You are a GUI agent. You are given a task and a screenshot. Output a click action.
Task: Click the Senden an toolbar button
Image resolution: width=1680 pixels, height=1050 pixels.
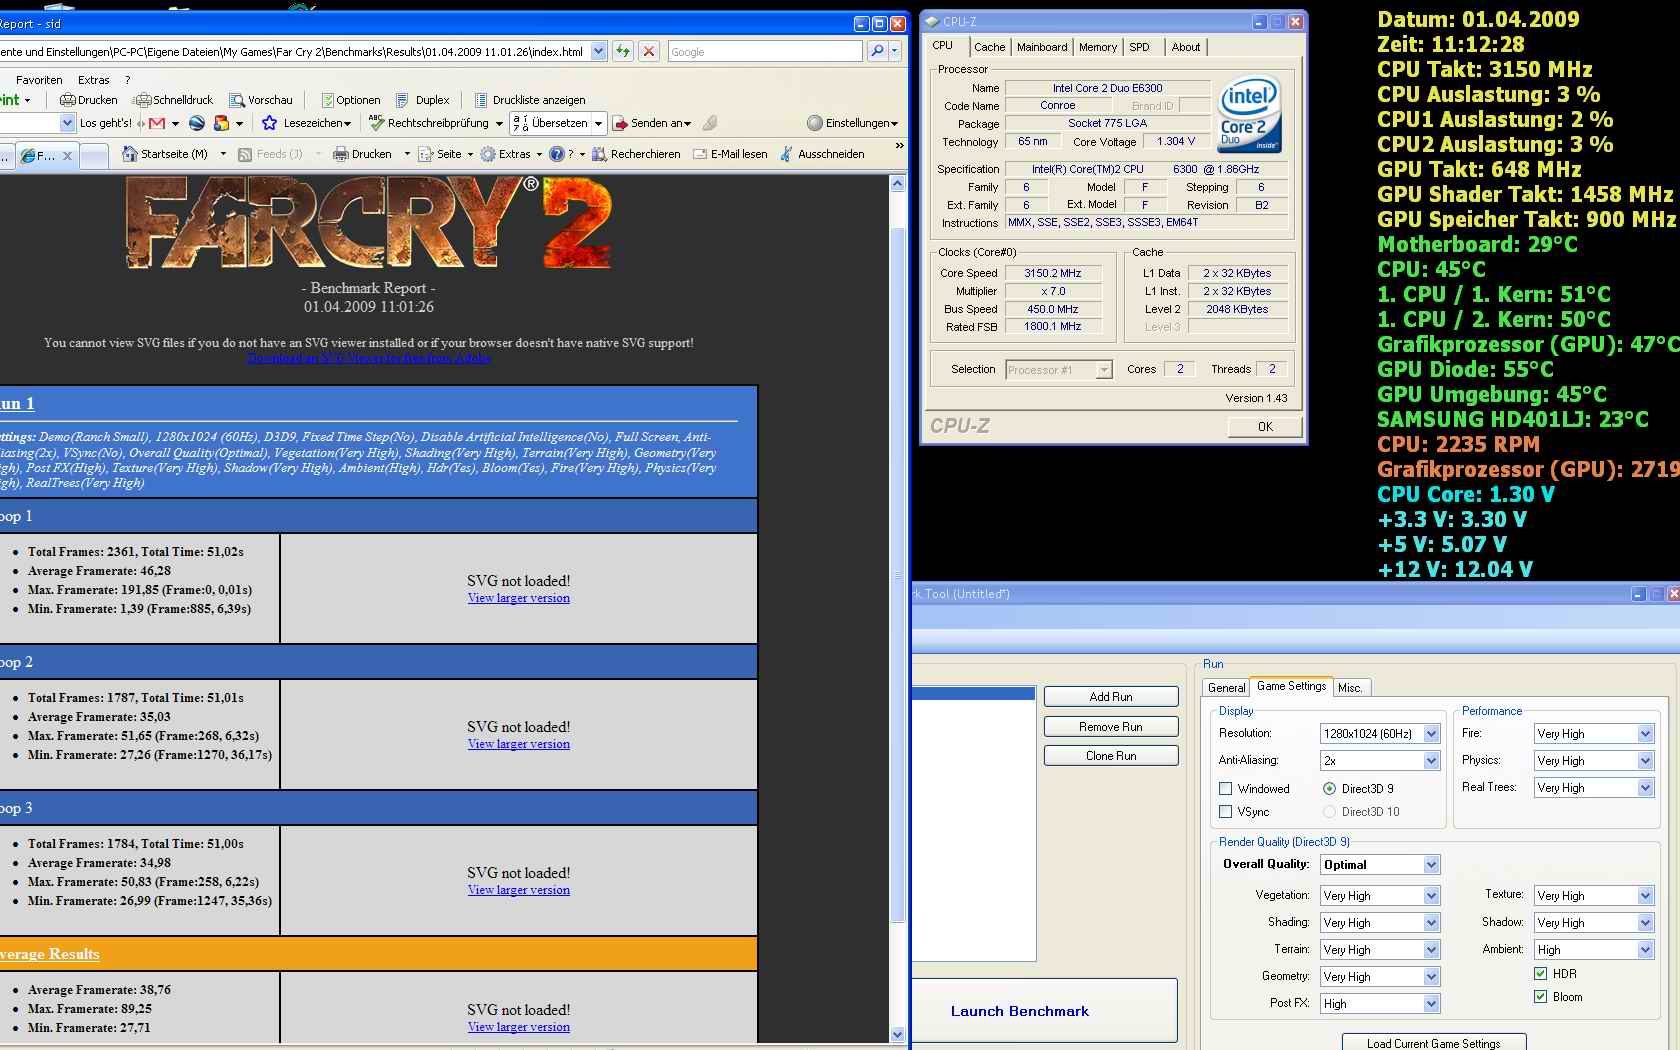pos(651,123)
